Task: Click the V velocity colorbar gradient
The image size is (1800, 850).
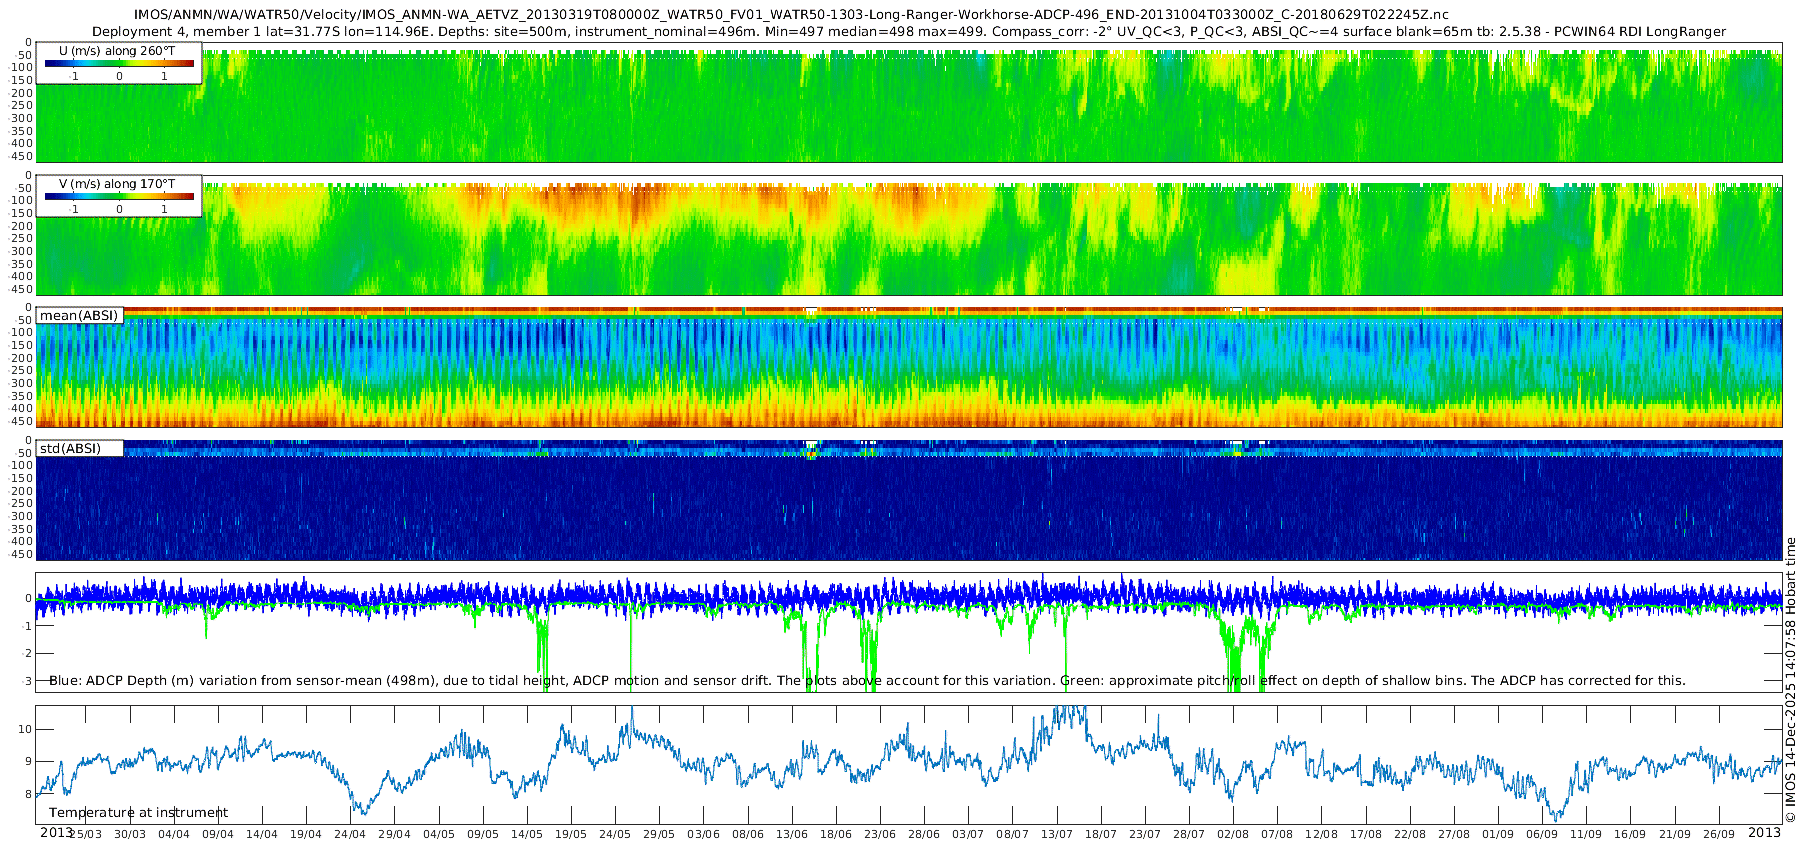Action: [119, 197]
